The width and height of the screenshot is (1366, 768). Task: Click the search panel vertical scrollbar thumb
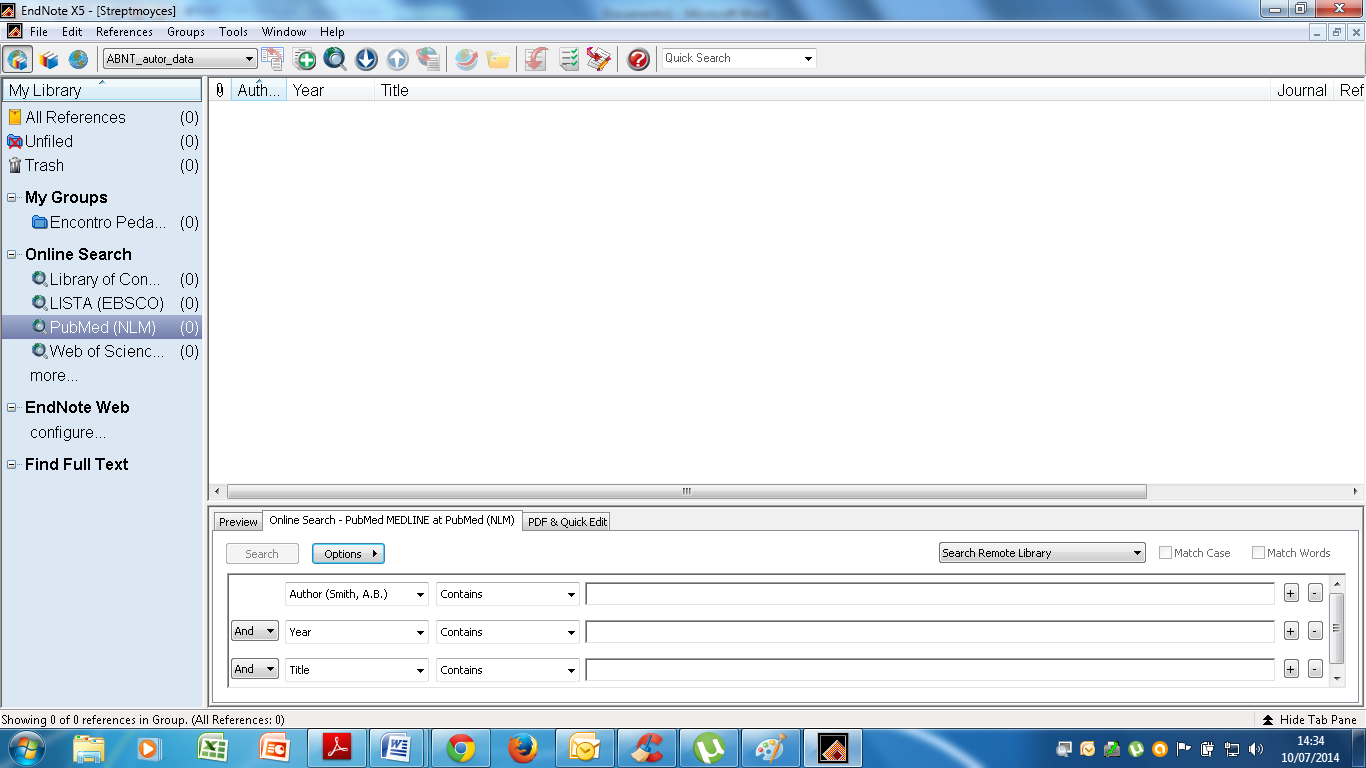coord(1337,628)
